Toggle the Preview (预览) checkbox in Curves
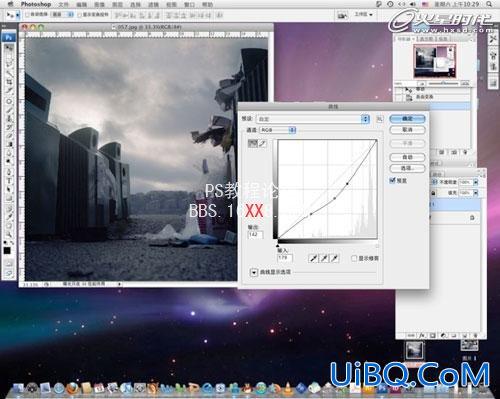This screenshot has height=399, width=500. pos(392,180)
